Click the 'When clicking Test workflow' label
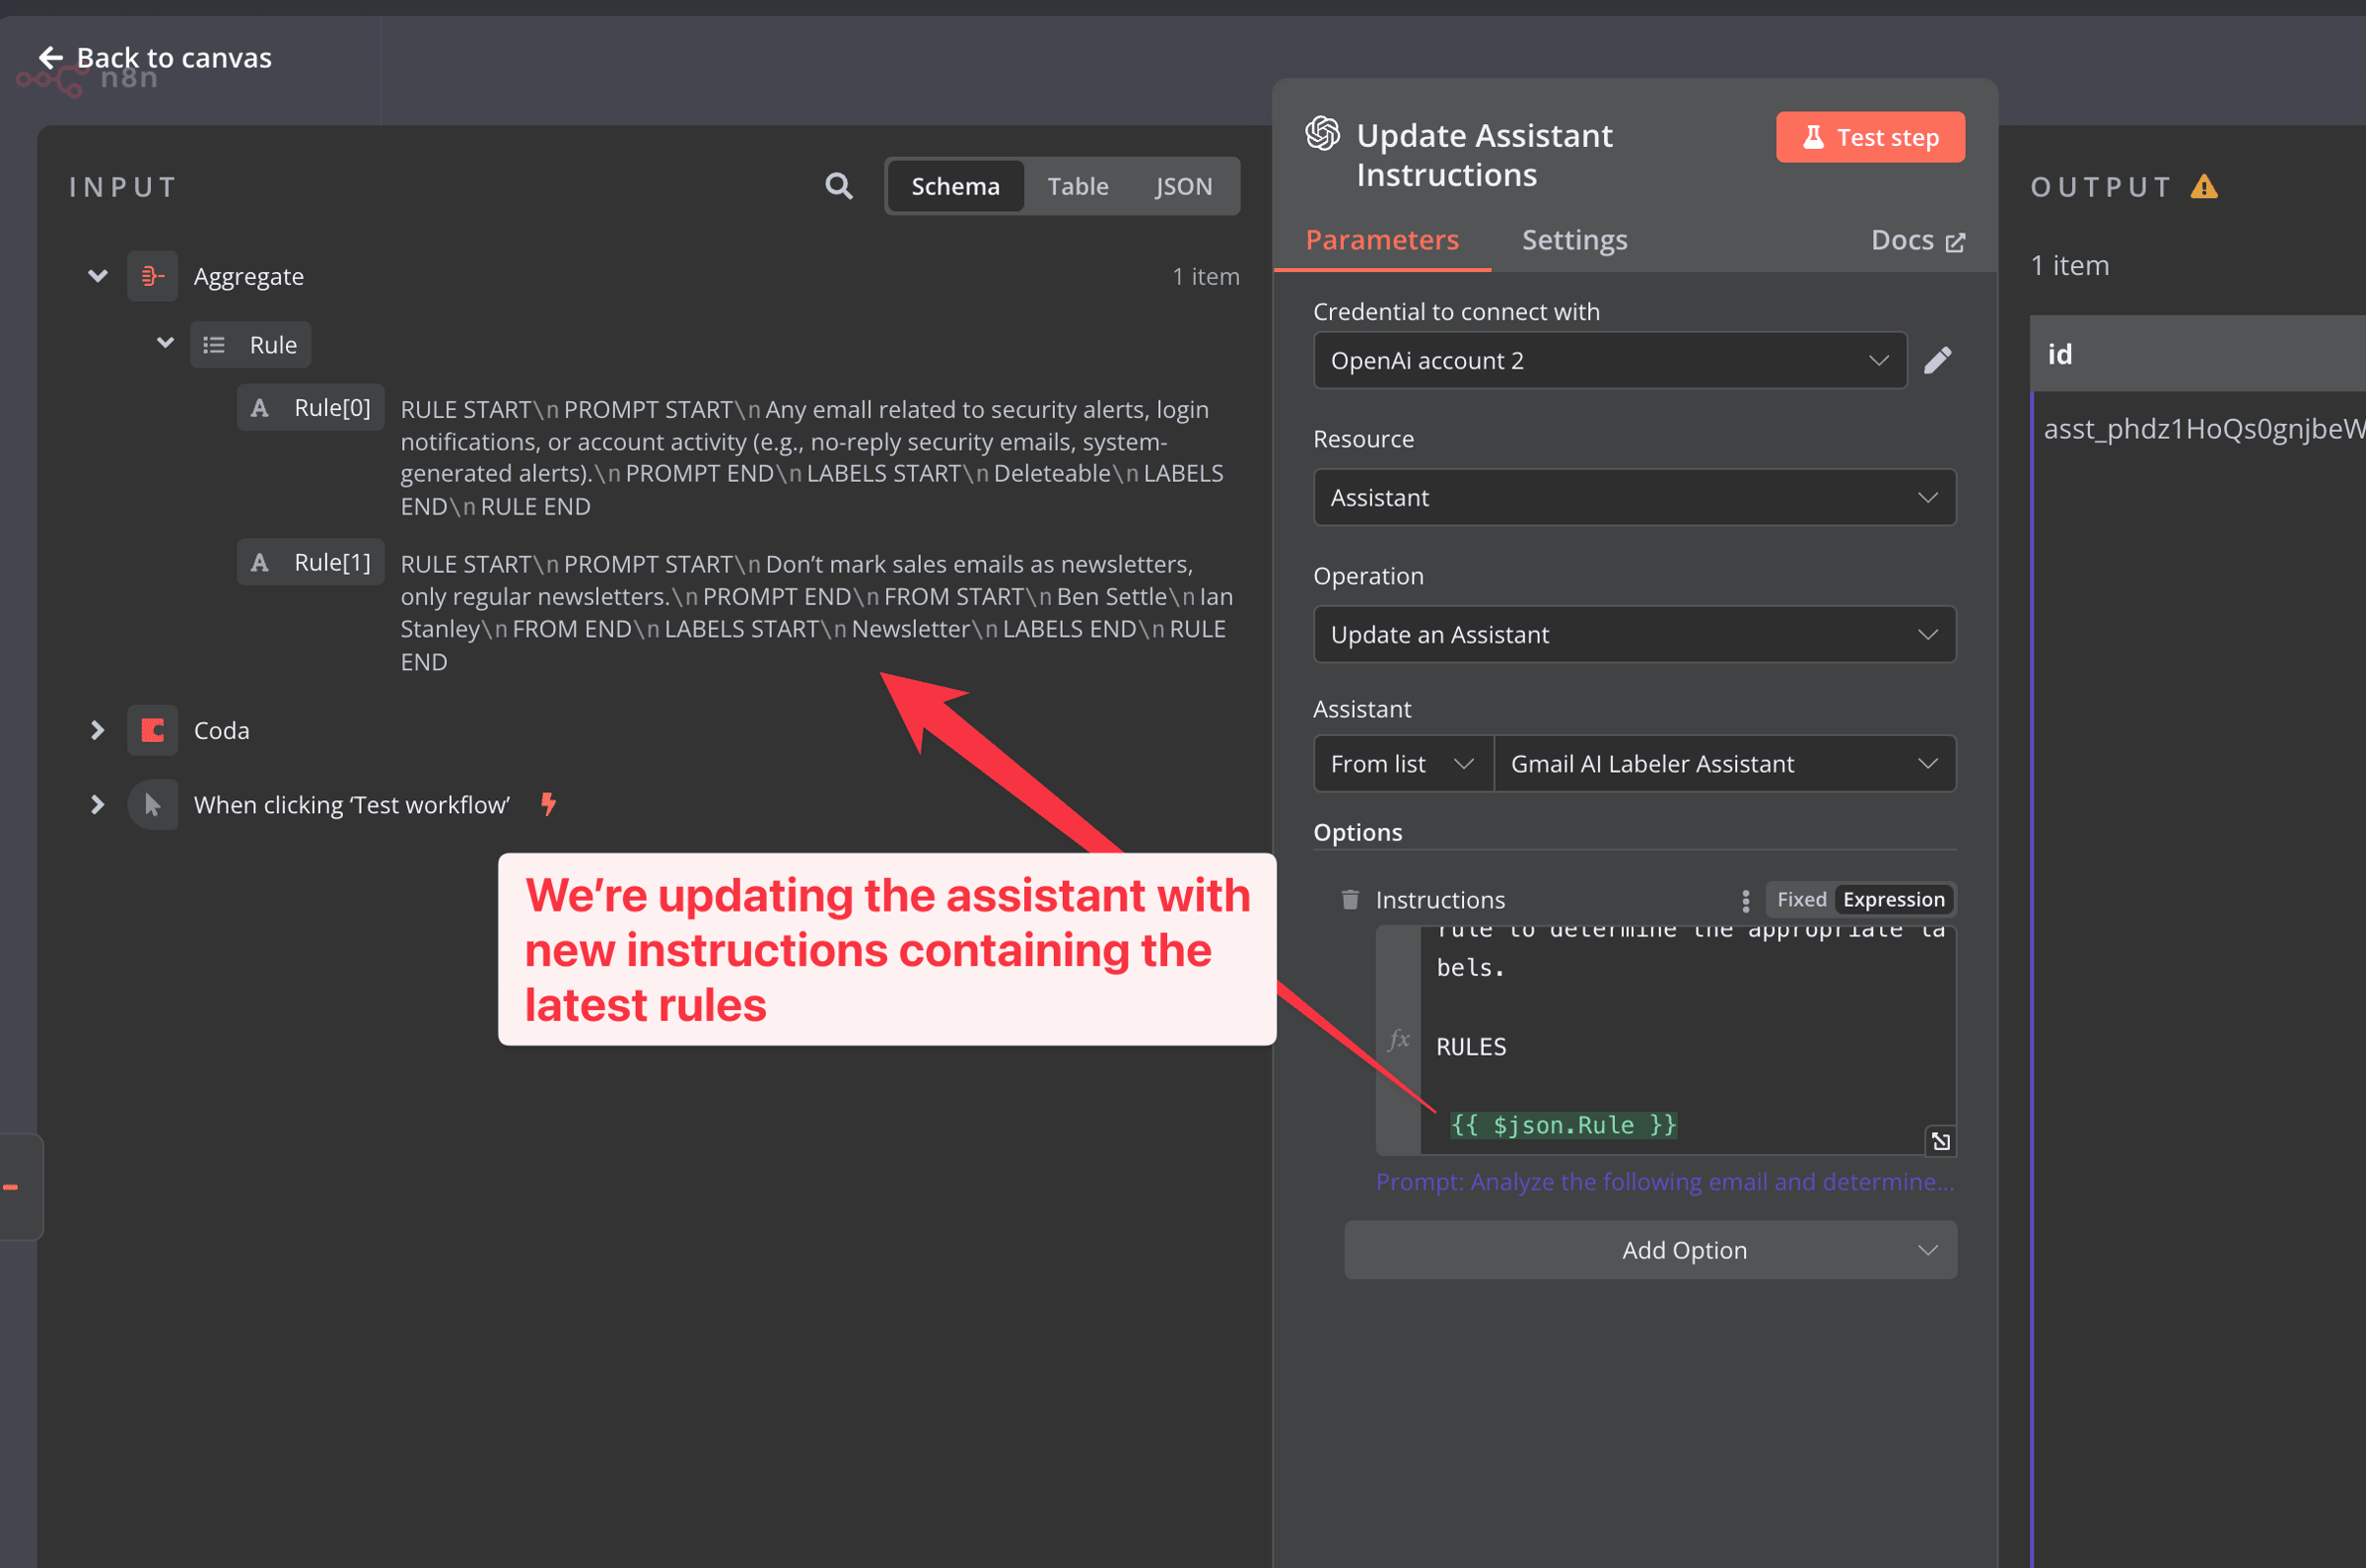The height and width of the screenshot is (1568, 2366). click(x=352, y=805)
